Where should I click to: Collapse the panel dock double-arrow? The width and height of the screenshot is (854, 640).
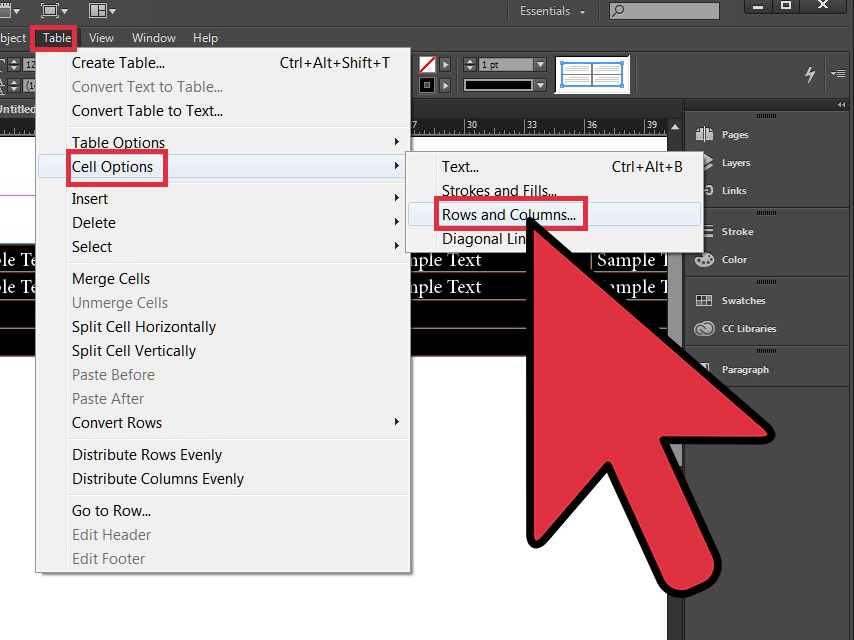coord(841,105)
